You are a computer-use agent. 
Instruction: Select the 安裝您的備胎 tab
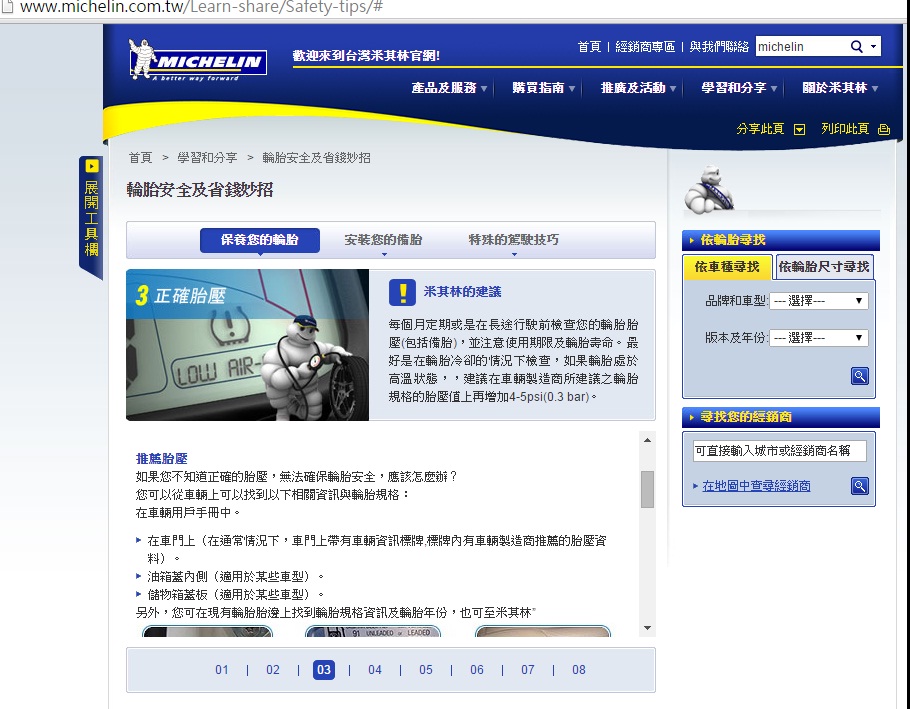pos(383,240)
